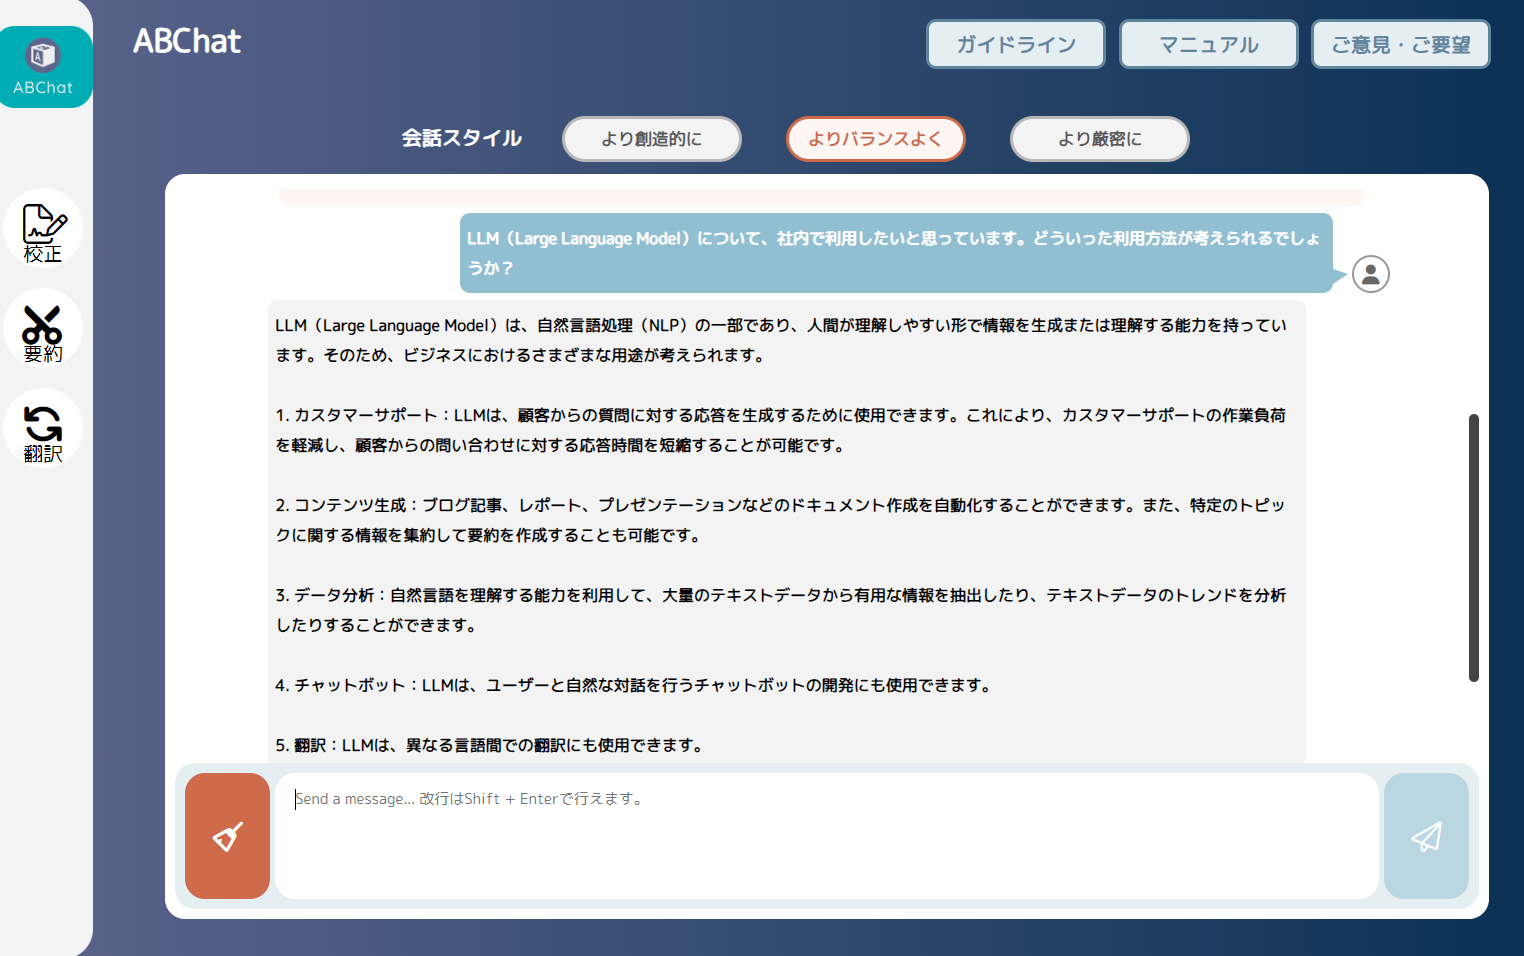The image size is (1524, 956).
Task: Click the 会話スタイル label
Action: coord(461,139)
